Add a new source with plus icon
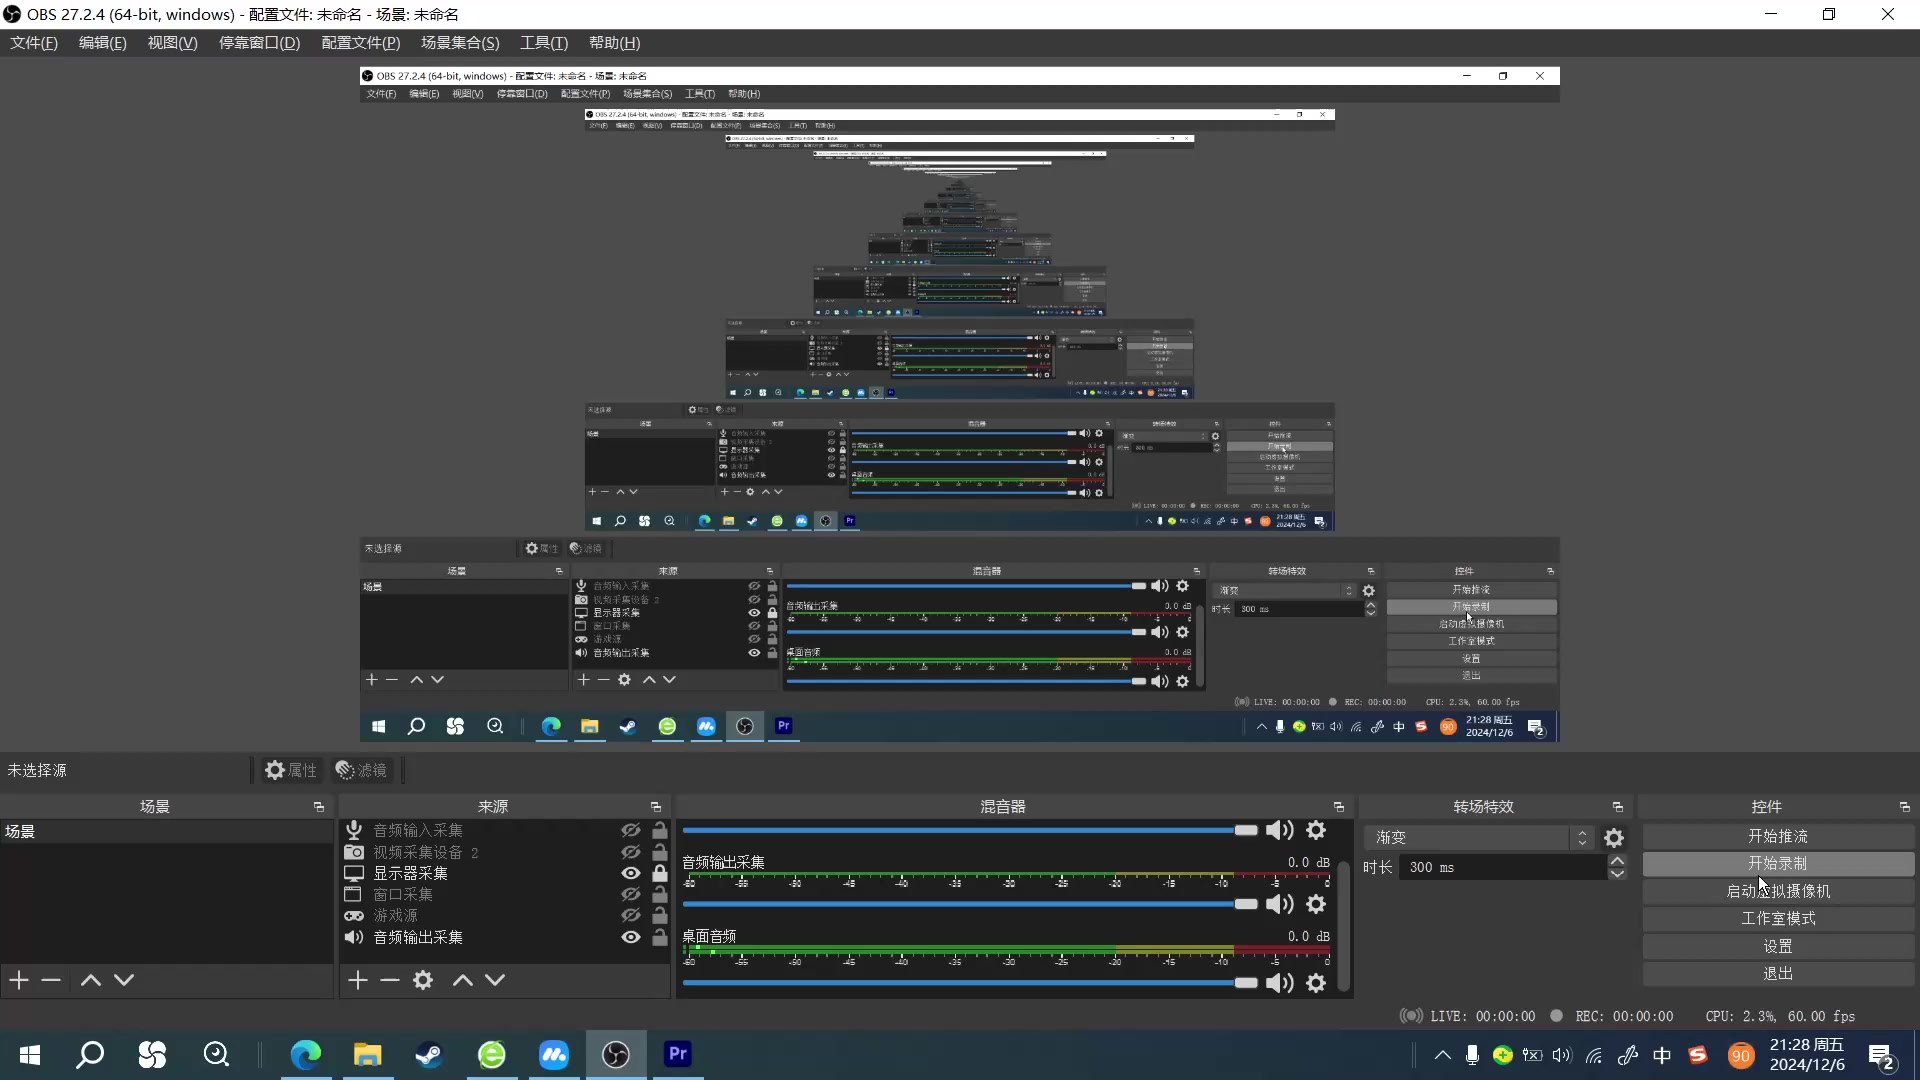This screenshot has height=1080, width=1920. pos(358,980)
